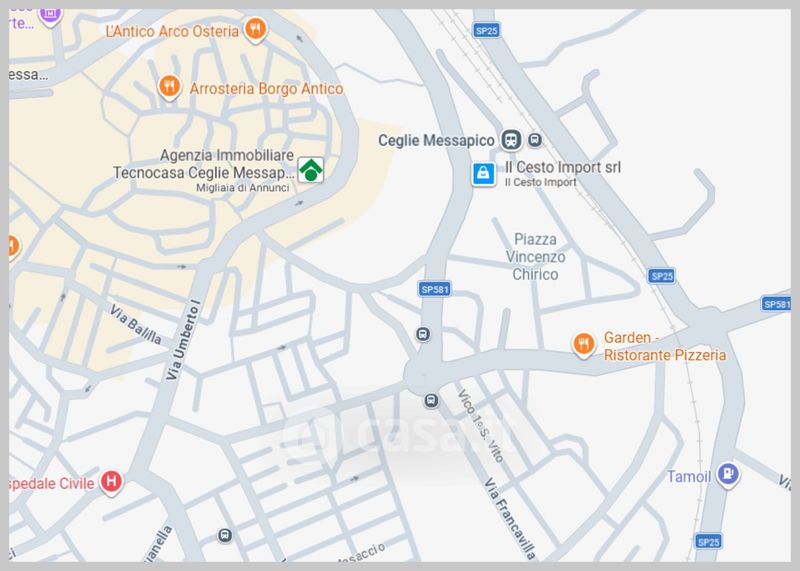Select the Il Cesto Import shopping pin

click(x=483, y=174)
